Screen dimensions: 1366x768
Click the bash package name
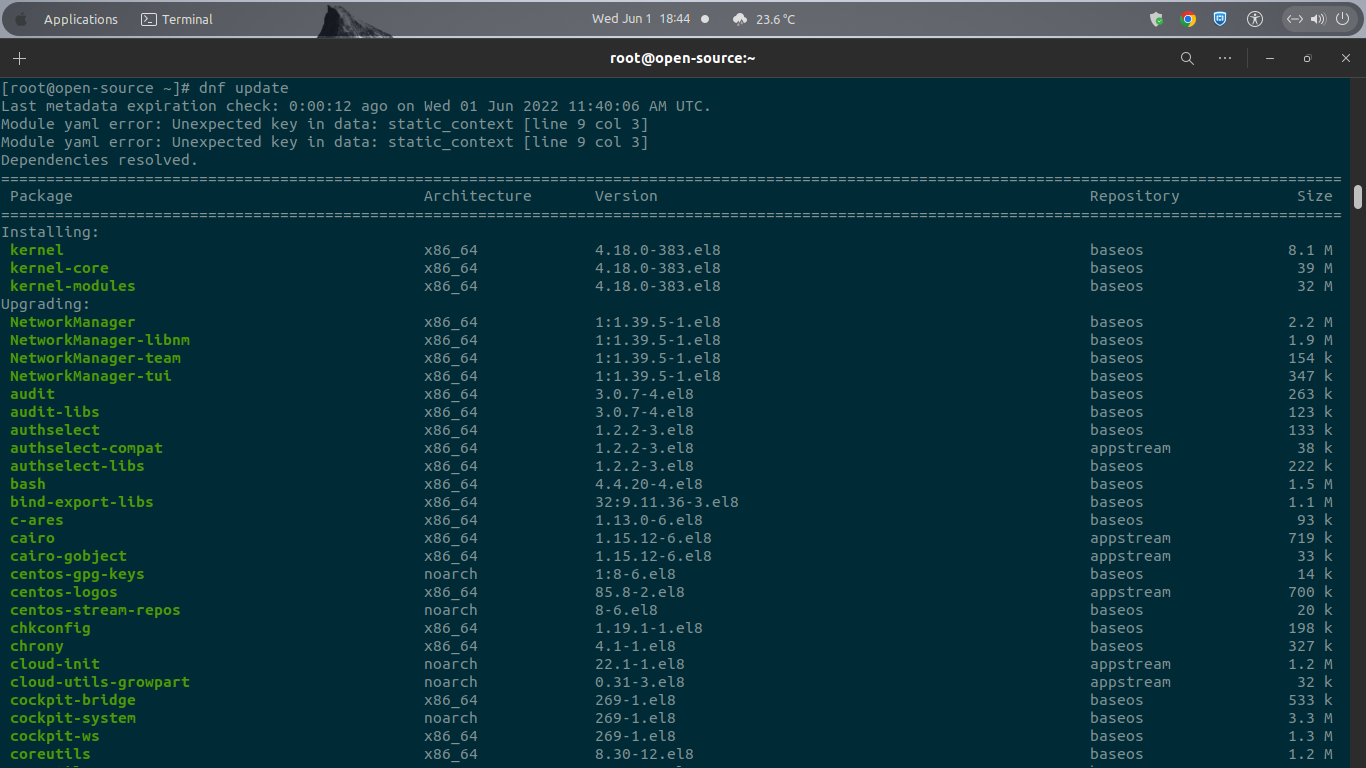(28, 484)
